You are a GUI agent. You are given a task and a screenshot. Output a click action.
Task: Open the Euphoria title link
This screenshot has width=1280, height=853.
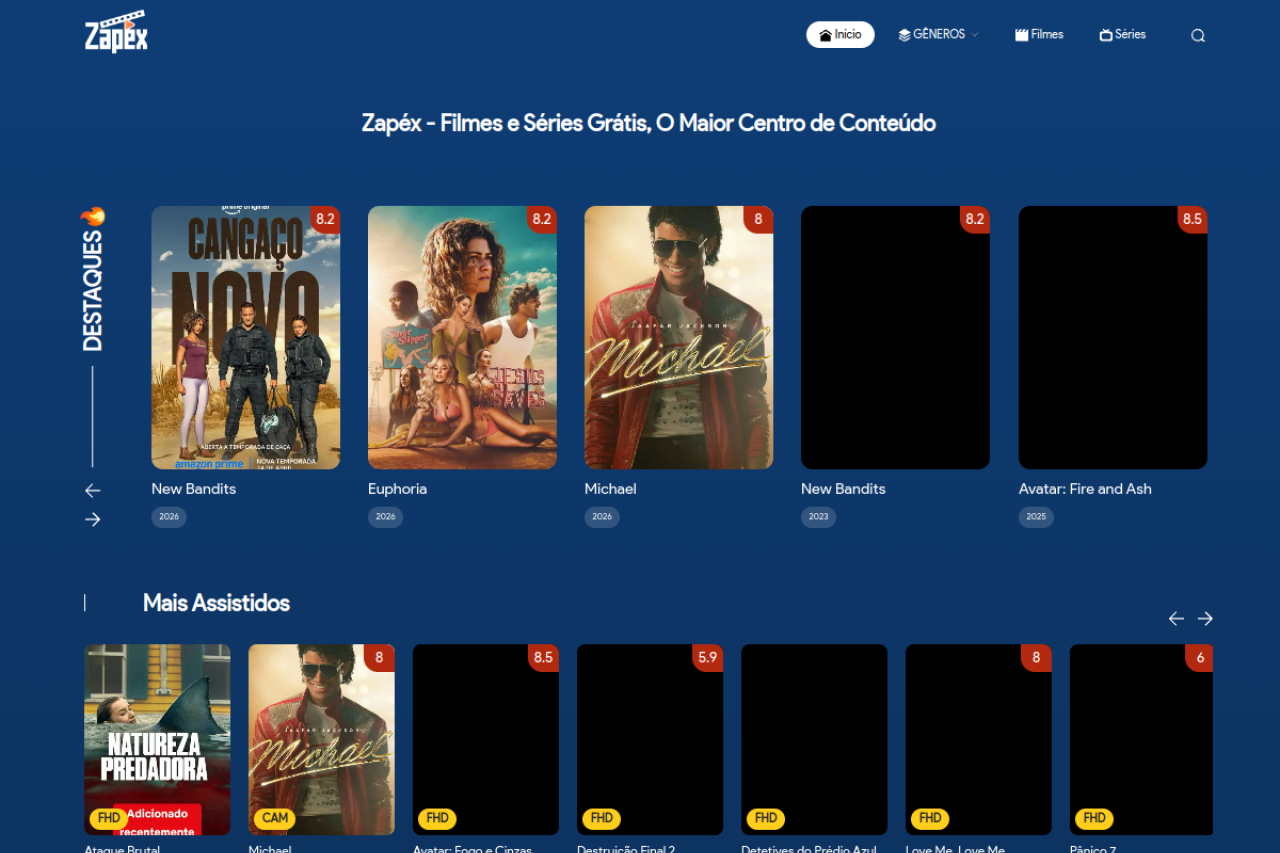[397, 489]
